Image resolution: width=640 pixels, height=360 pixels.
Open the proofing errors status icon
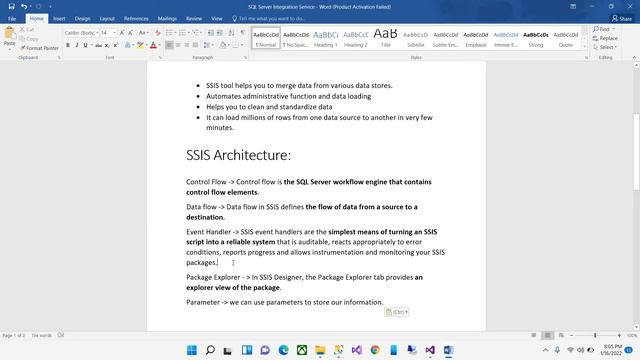61,335
